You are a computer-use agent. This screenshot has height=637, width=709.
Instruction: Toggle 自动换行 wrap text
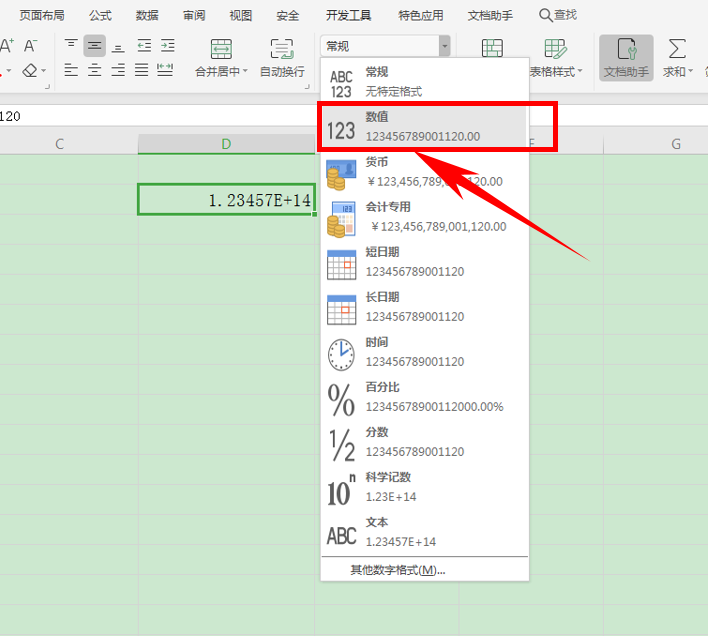(282, 58)
